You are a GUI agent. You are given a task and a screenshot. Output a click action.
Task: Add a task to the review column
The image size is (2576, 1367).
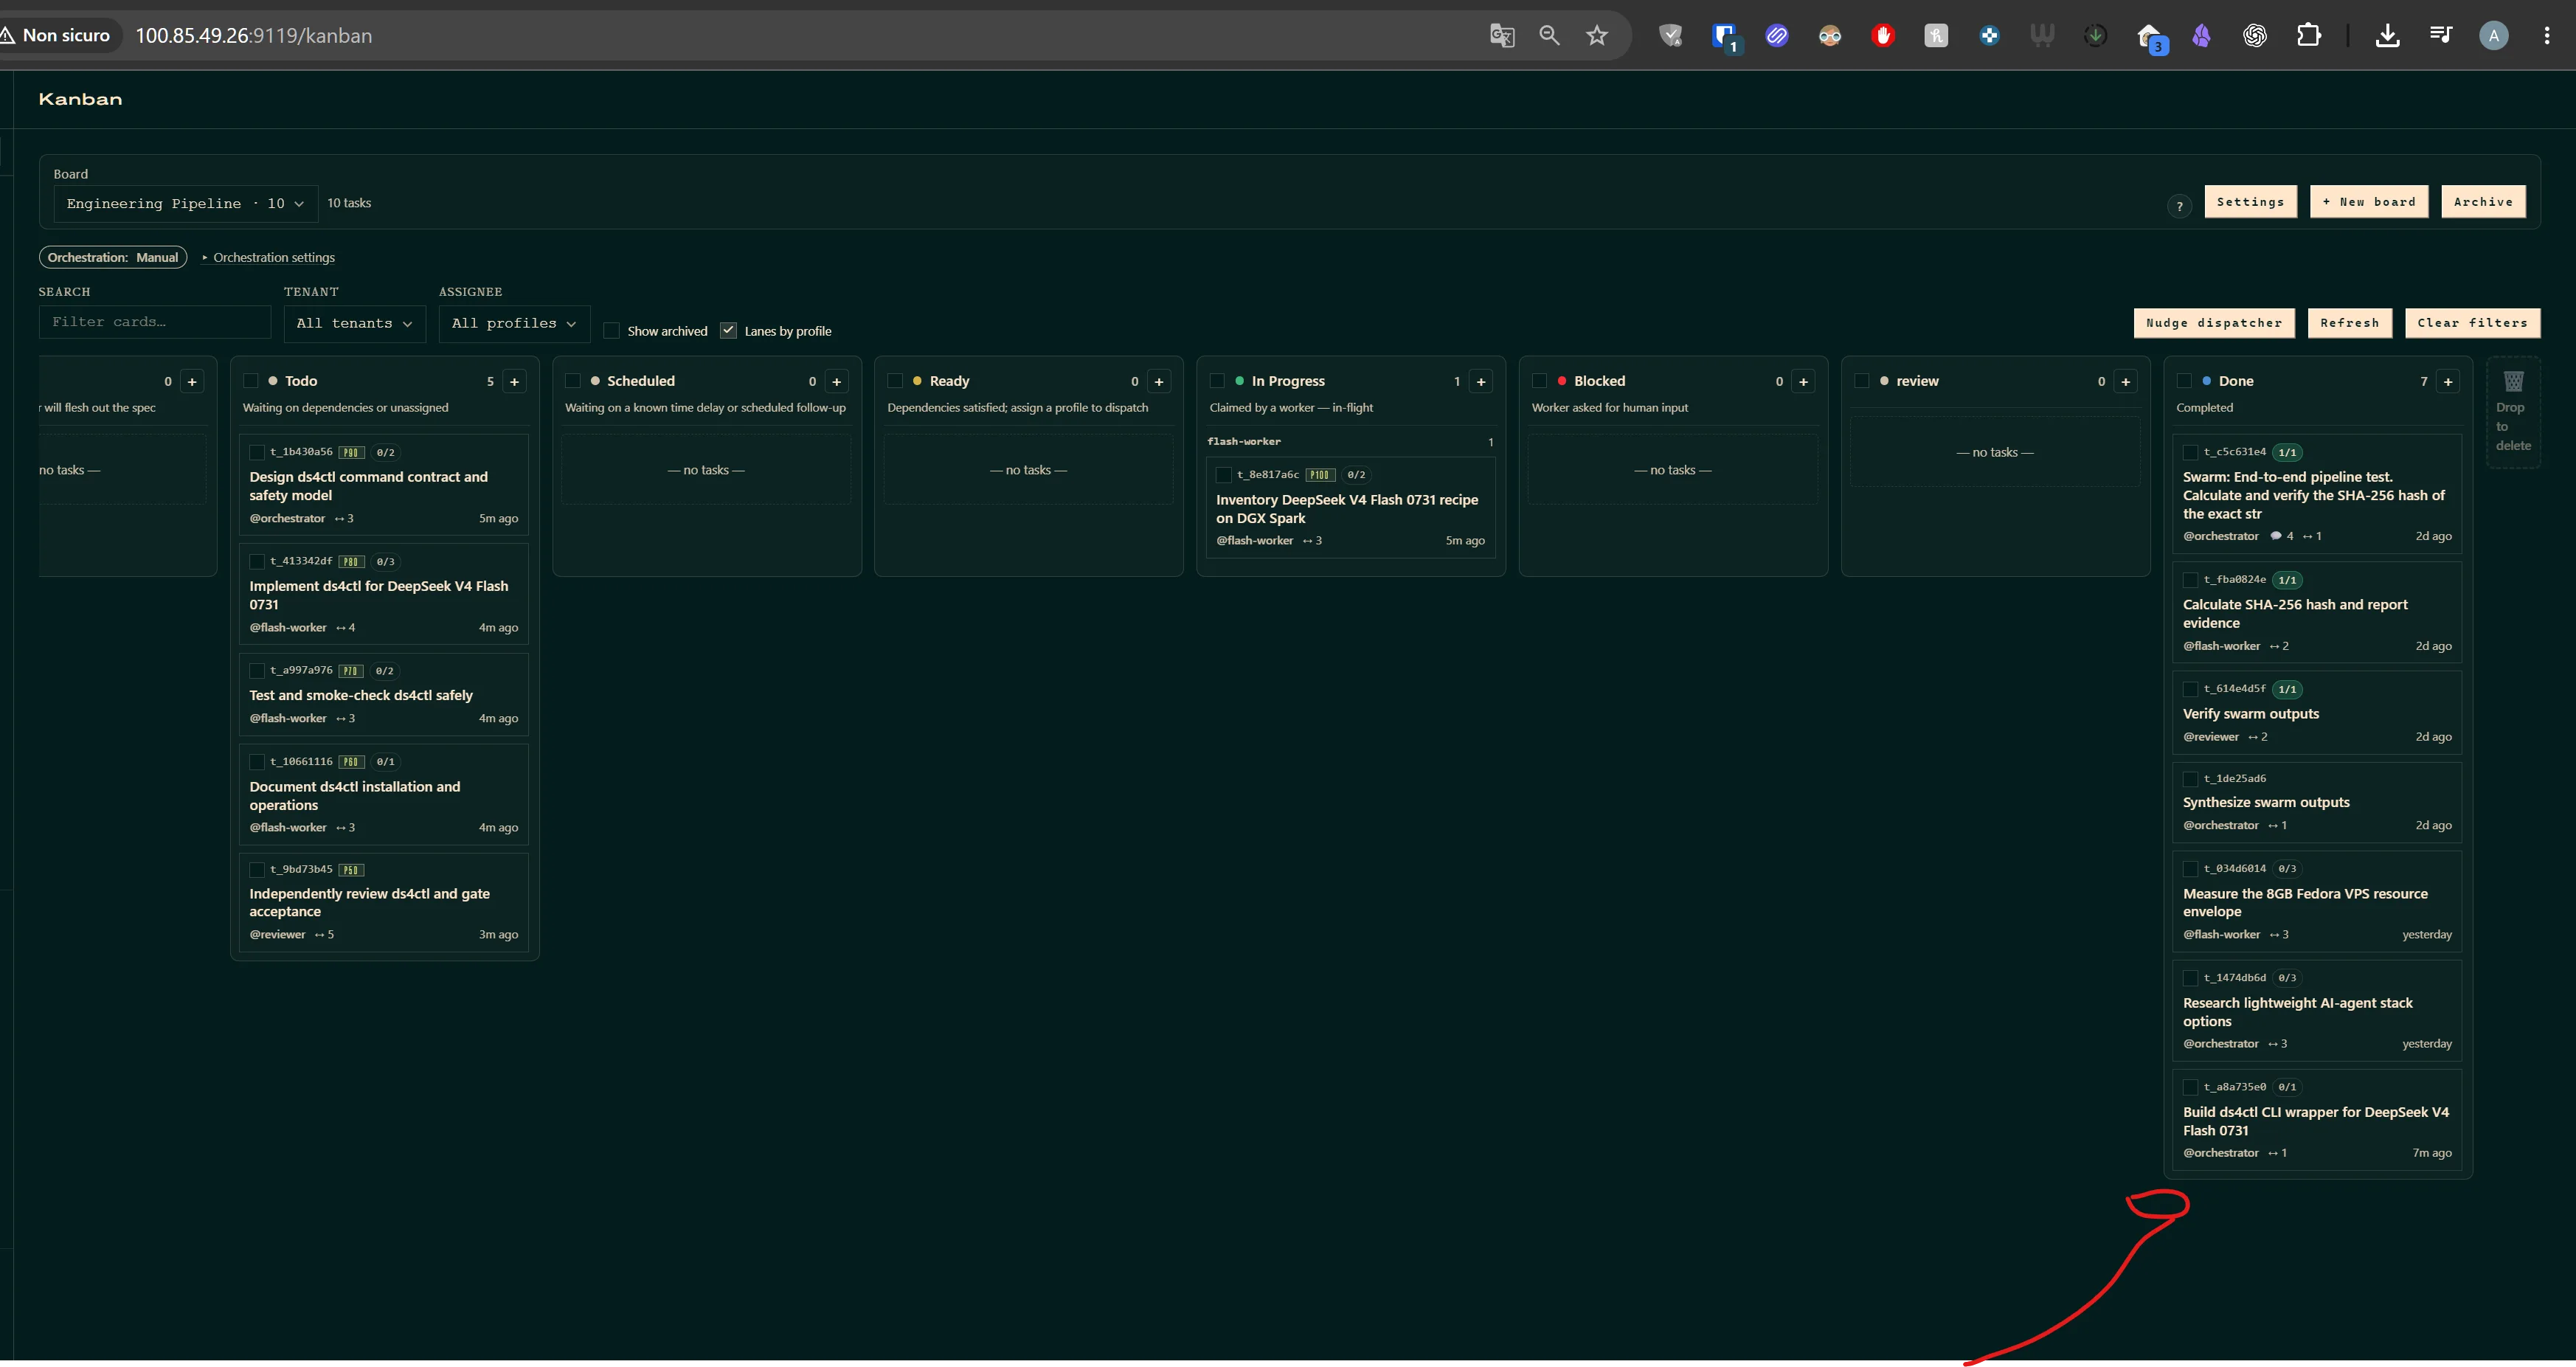pyautogui.click(x=2126, y=381)
